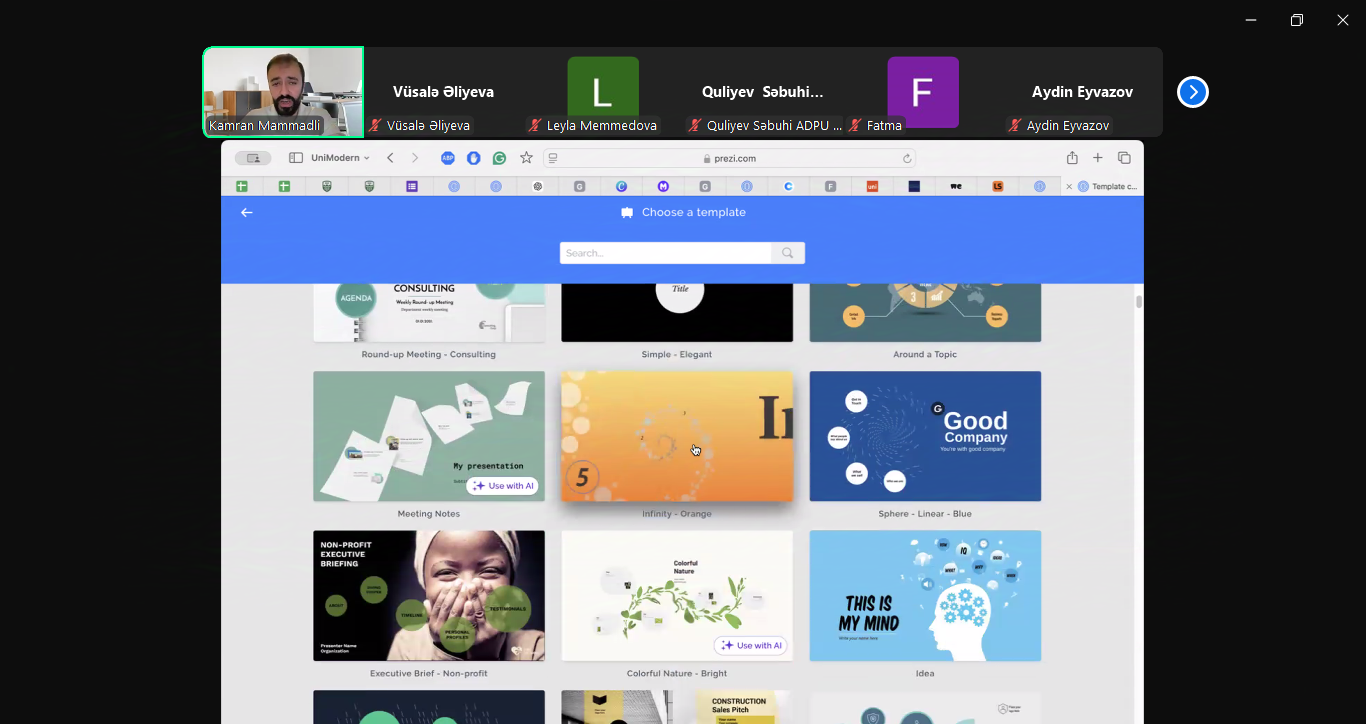
Task: Select Fatma's purple F tile
Action: point(923,91)
